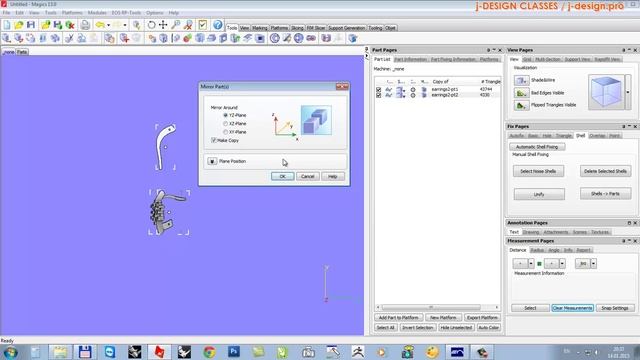Select the earrings2-pt1 part row
Image resolution: width=640 pixels, height=360 pixels.
[438, 89]
